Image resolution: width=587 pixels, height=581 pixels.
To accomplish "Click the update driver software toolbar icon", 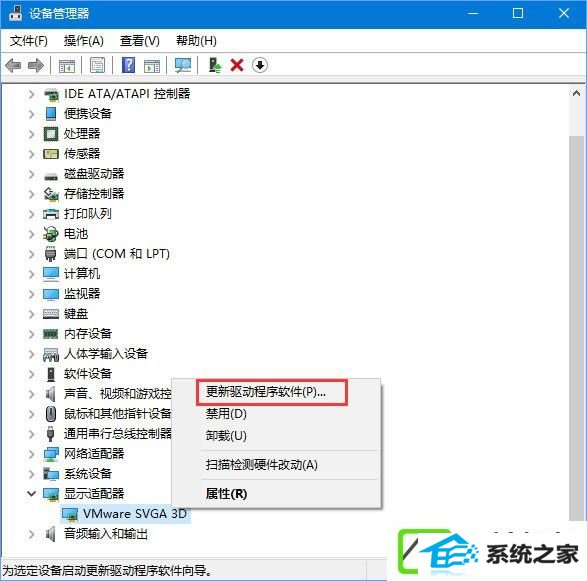I will tap(215, 66).
